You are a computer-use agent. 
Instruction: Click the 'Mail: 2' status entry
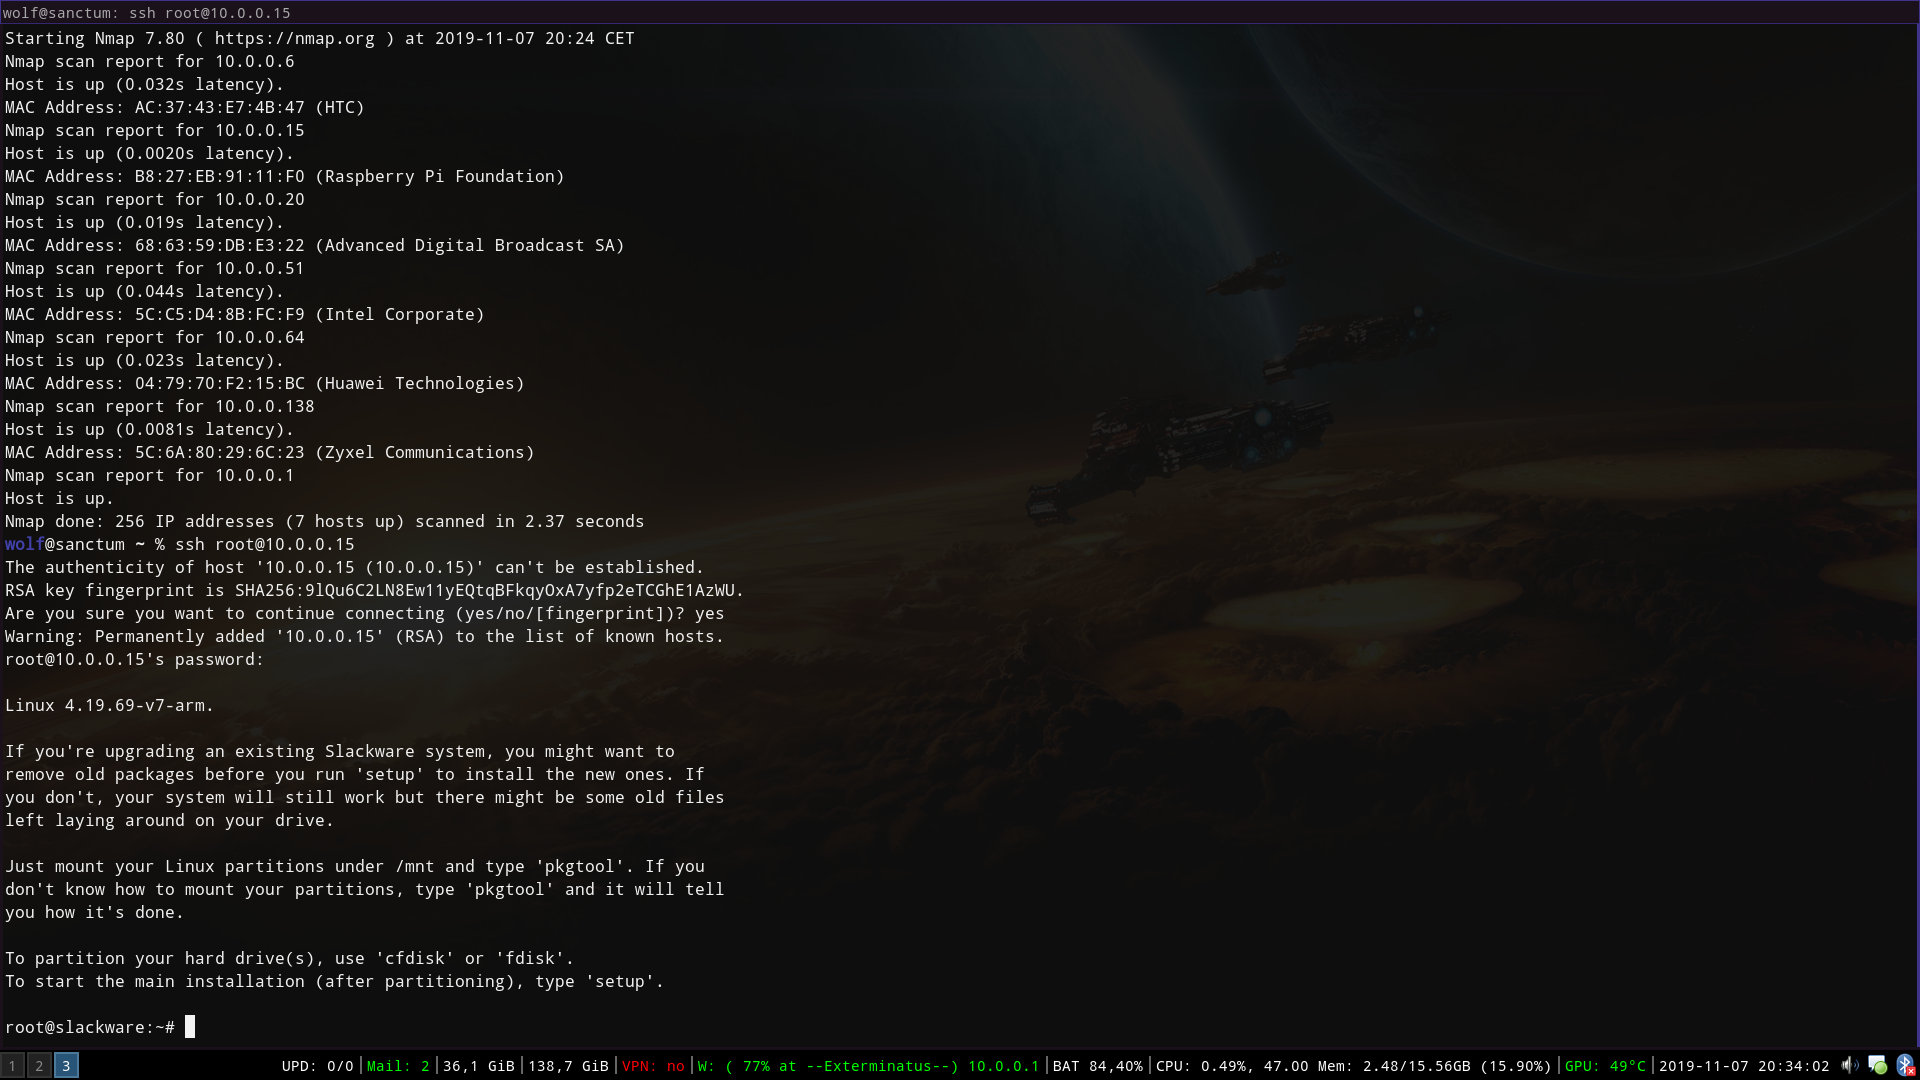pos(398,1066)
